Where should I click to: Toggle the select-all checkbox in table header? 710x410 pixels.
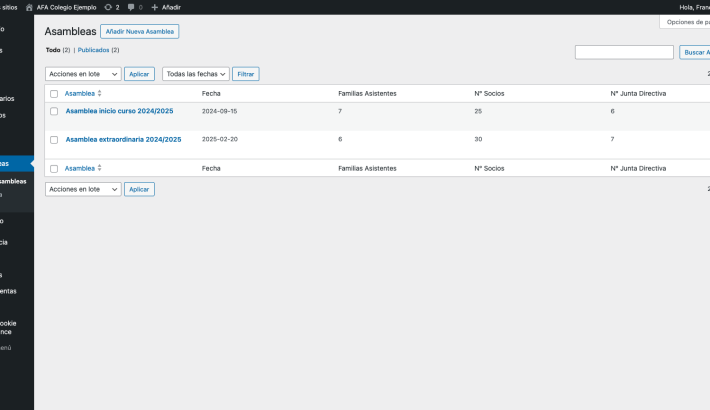(54, 93)
